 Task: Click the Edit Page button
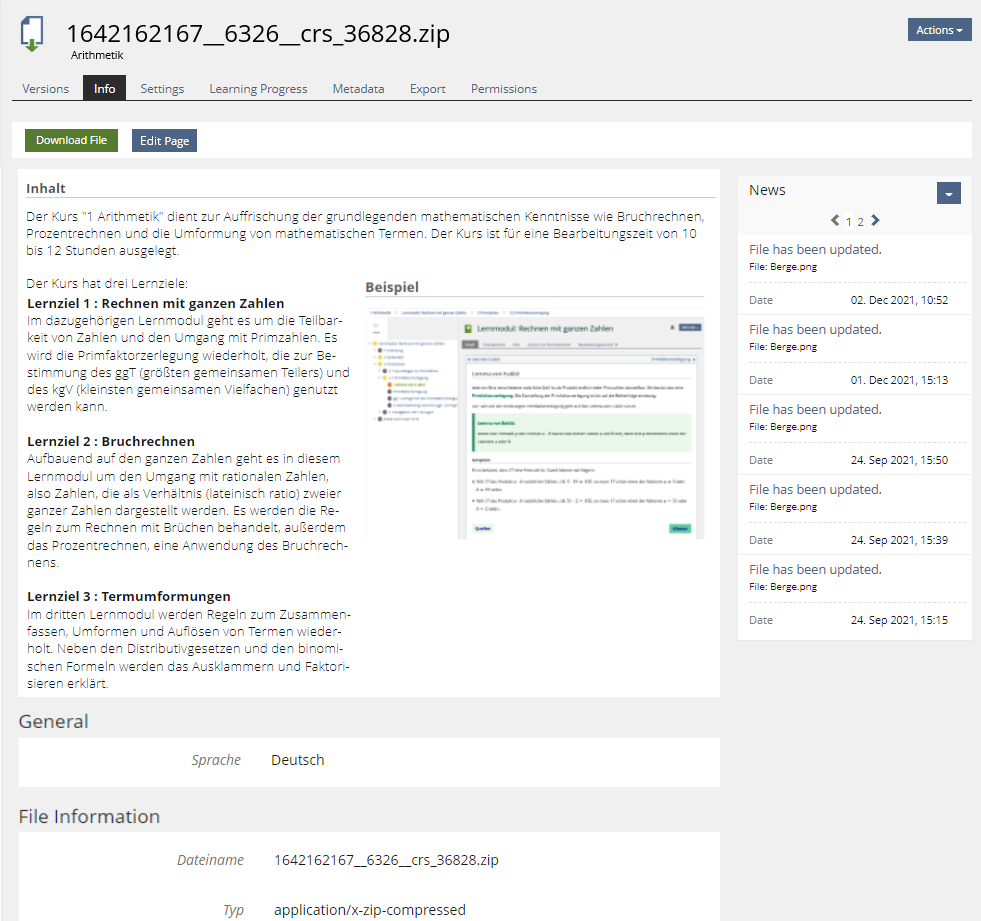pyautogui.click(x=164, y=141)
